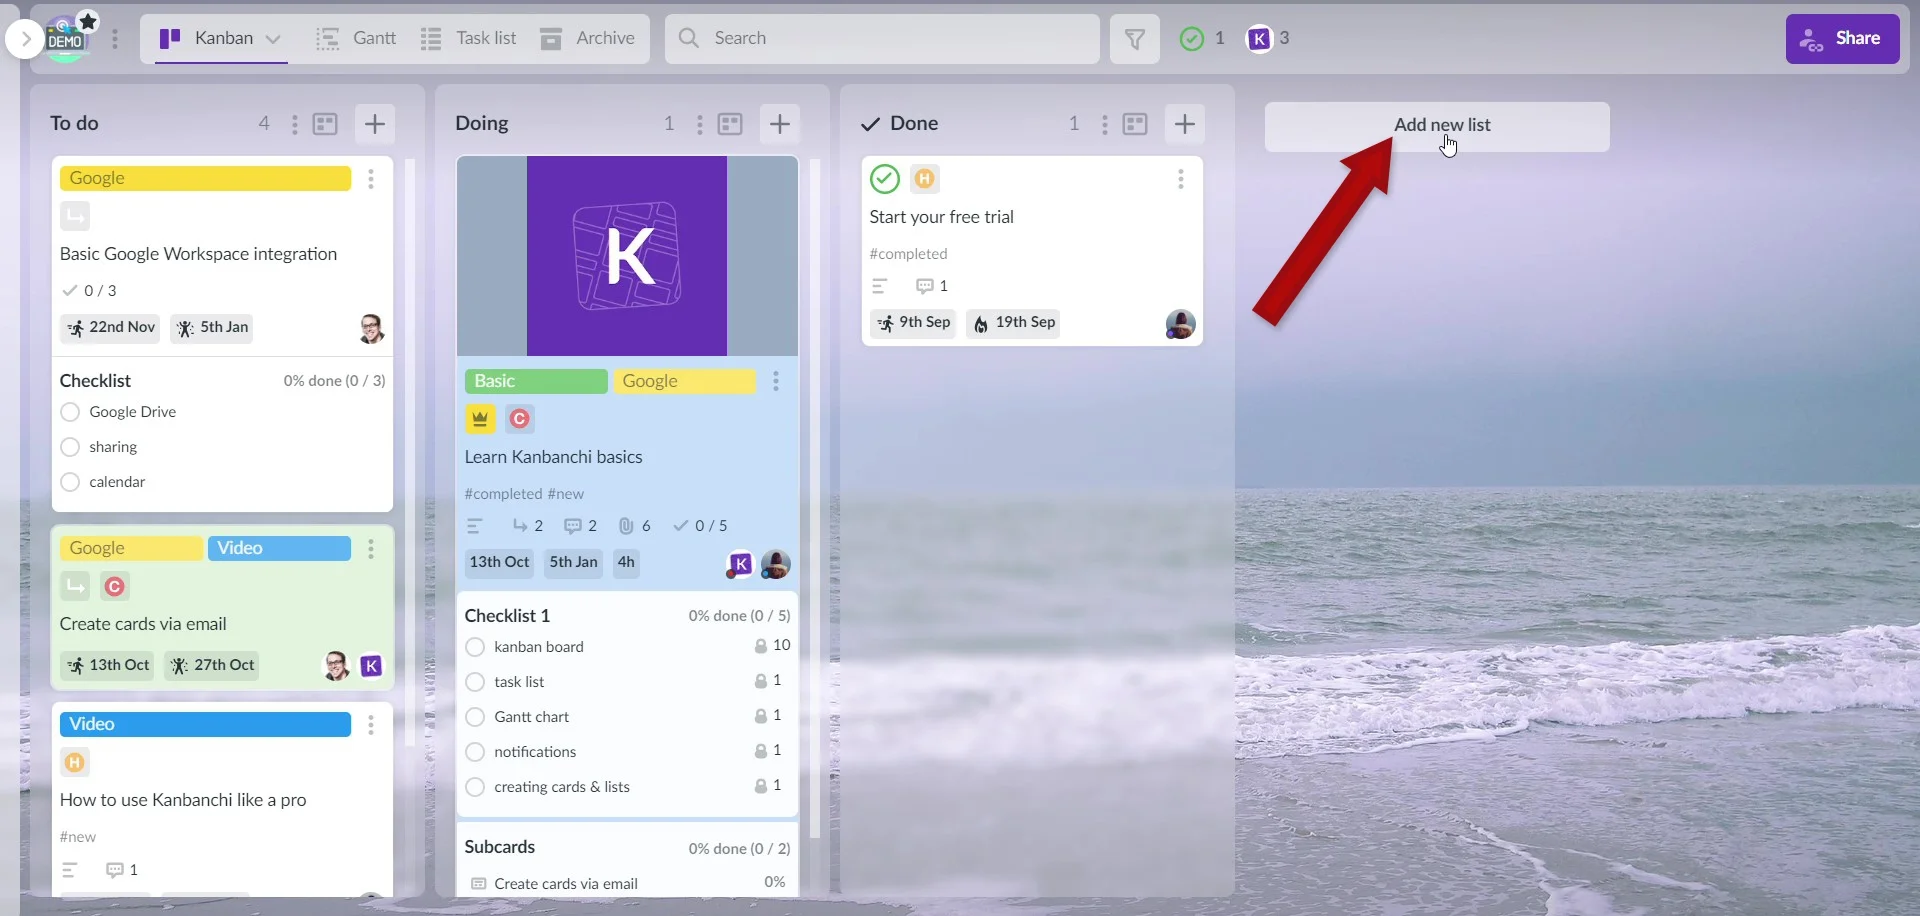Open the filter funnel button

tap(1135, 39)
